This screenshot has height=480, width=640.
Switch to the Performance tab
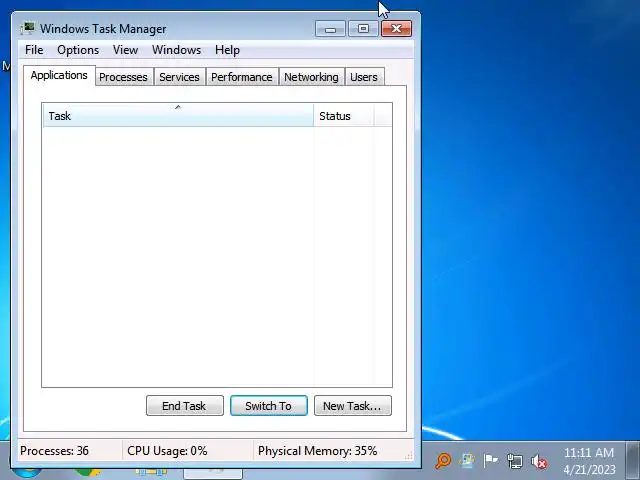(242, 77)
